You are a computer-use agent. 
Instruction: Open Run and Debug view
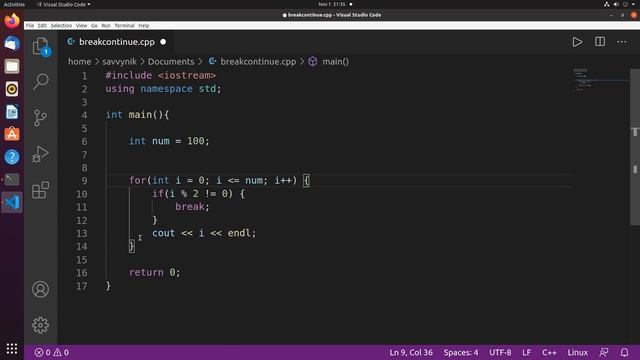click(40, 154)
